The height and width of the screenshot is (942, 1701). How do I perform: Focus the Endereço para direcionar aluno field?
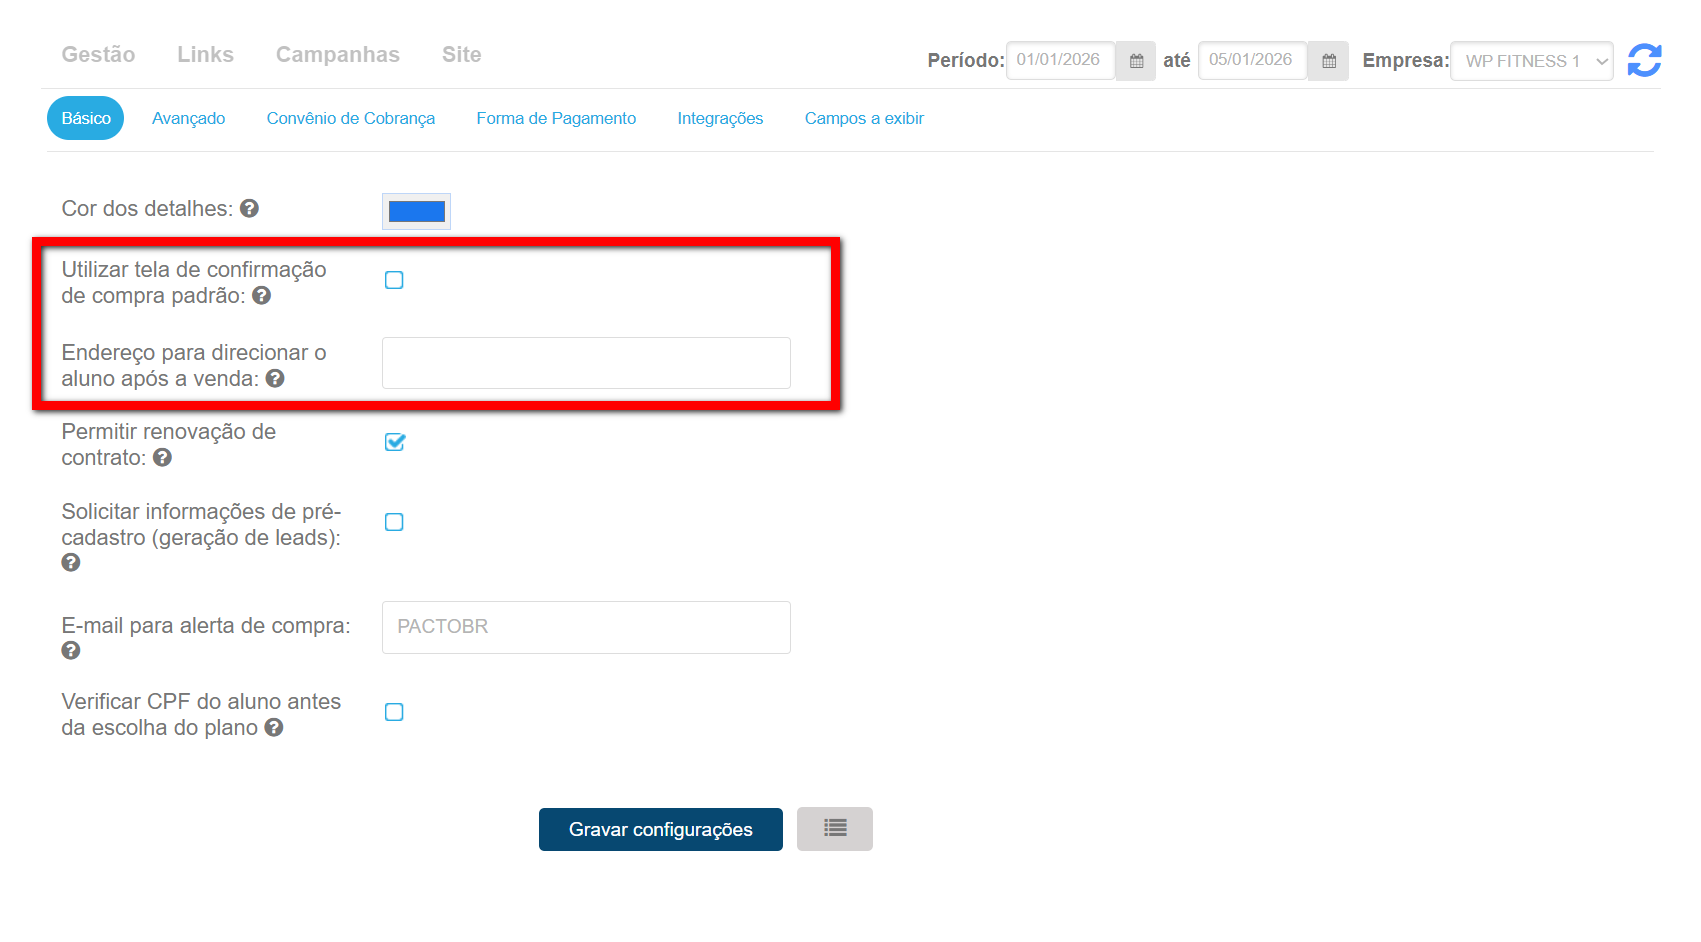(x=586, y=363)
